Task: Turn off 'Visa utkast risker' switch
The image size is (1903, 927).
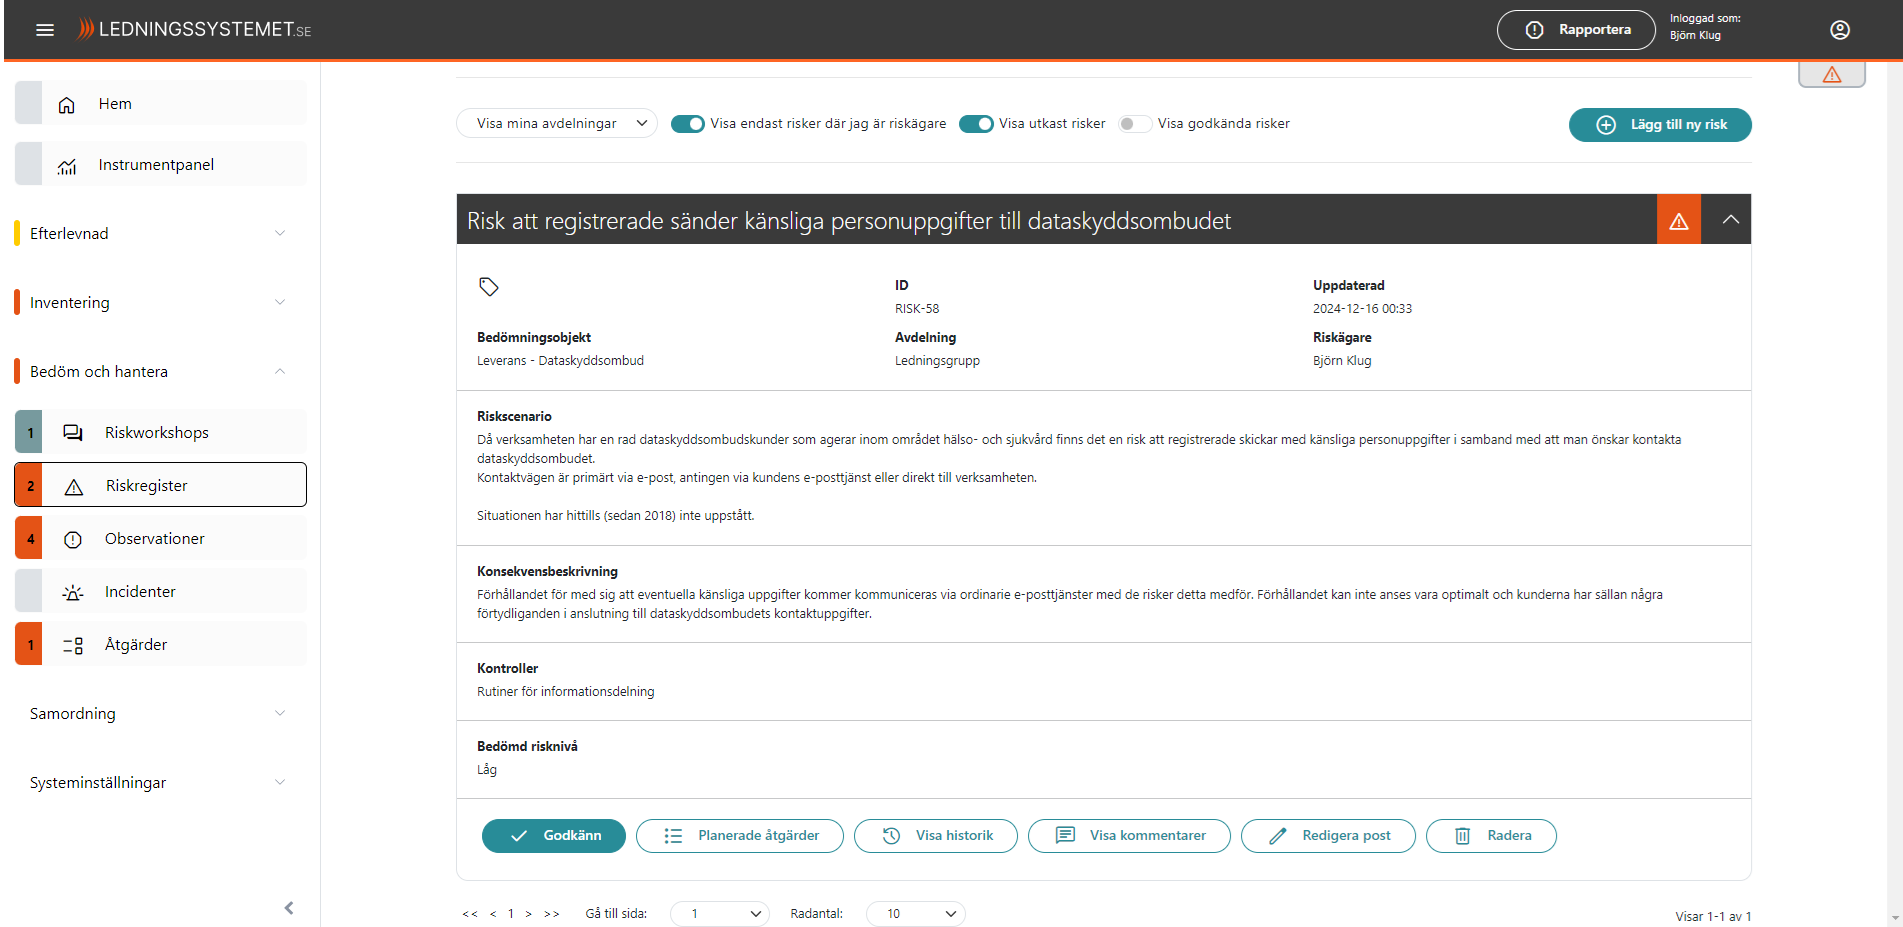Action: pyautogui.click(x=975, y=124)
